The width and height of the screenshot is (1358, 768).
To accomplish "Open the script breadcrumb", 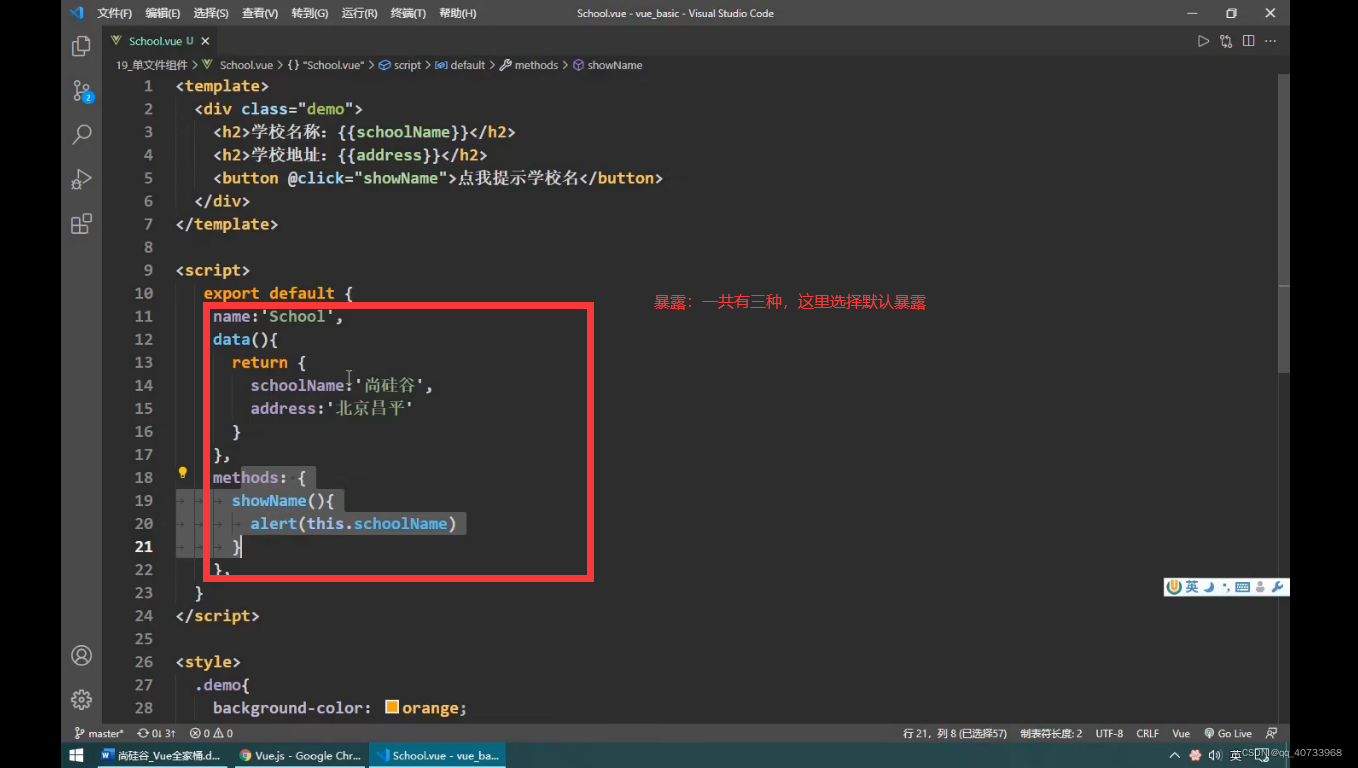I will point(400,65).
